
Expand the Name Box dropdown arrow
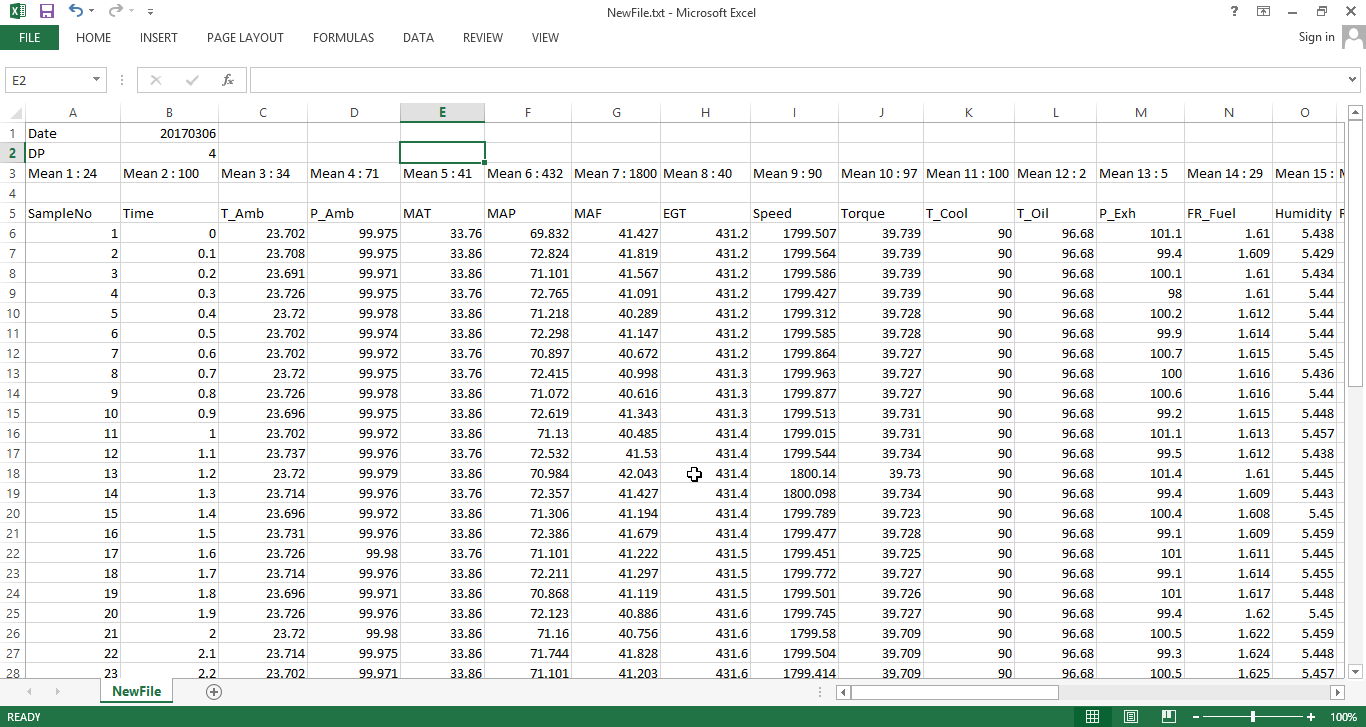pyautogui.click(x=97, y=80)
